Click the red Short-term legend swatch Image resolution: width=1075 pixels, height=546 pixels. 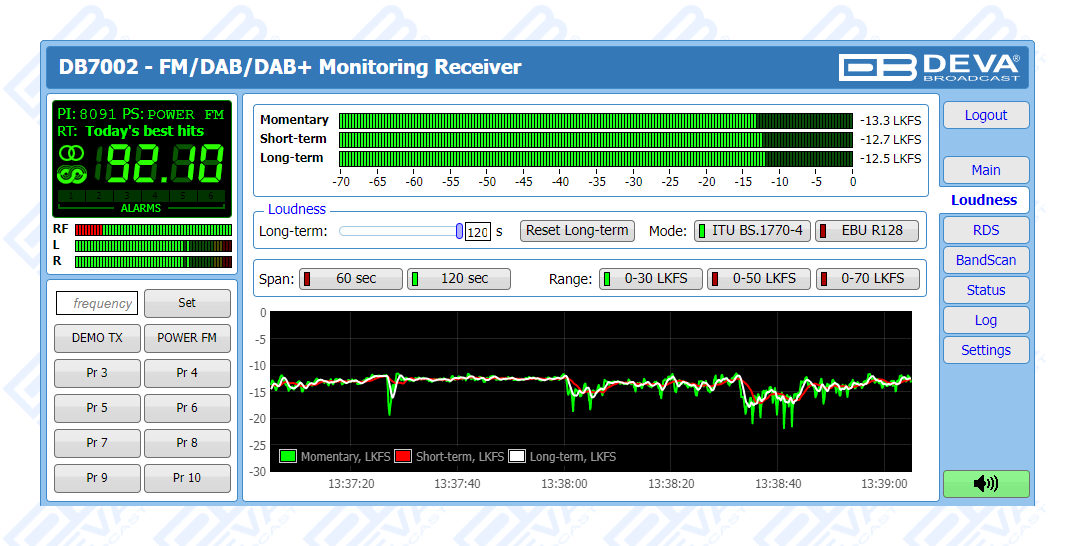coord(403,456)
